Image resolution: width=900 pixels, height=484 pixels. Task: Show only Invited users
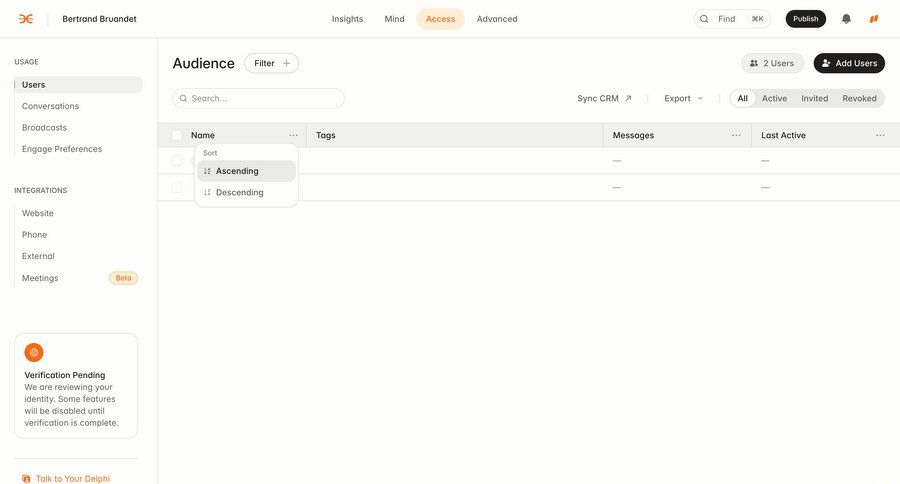pos(814,98)
